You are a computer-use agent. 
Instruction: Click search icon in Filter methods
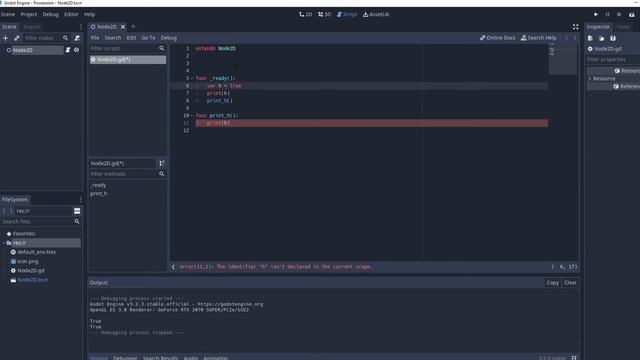coord(162,174)
